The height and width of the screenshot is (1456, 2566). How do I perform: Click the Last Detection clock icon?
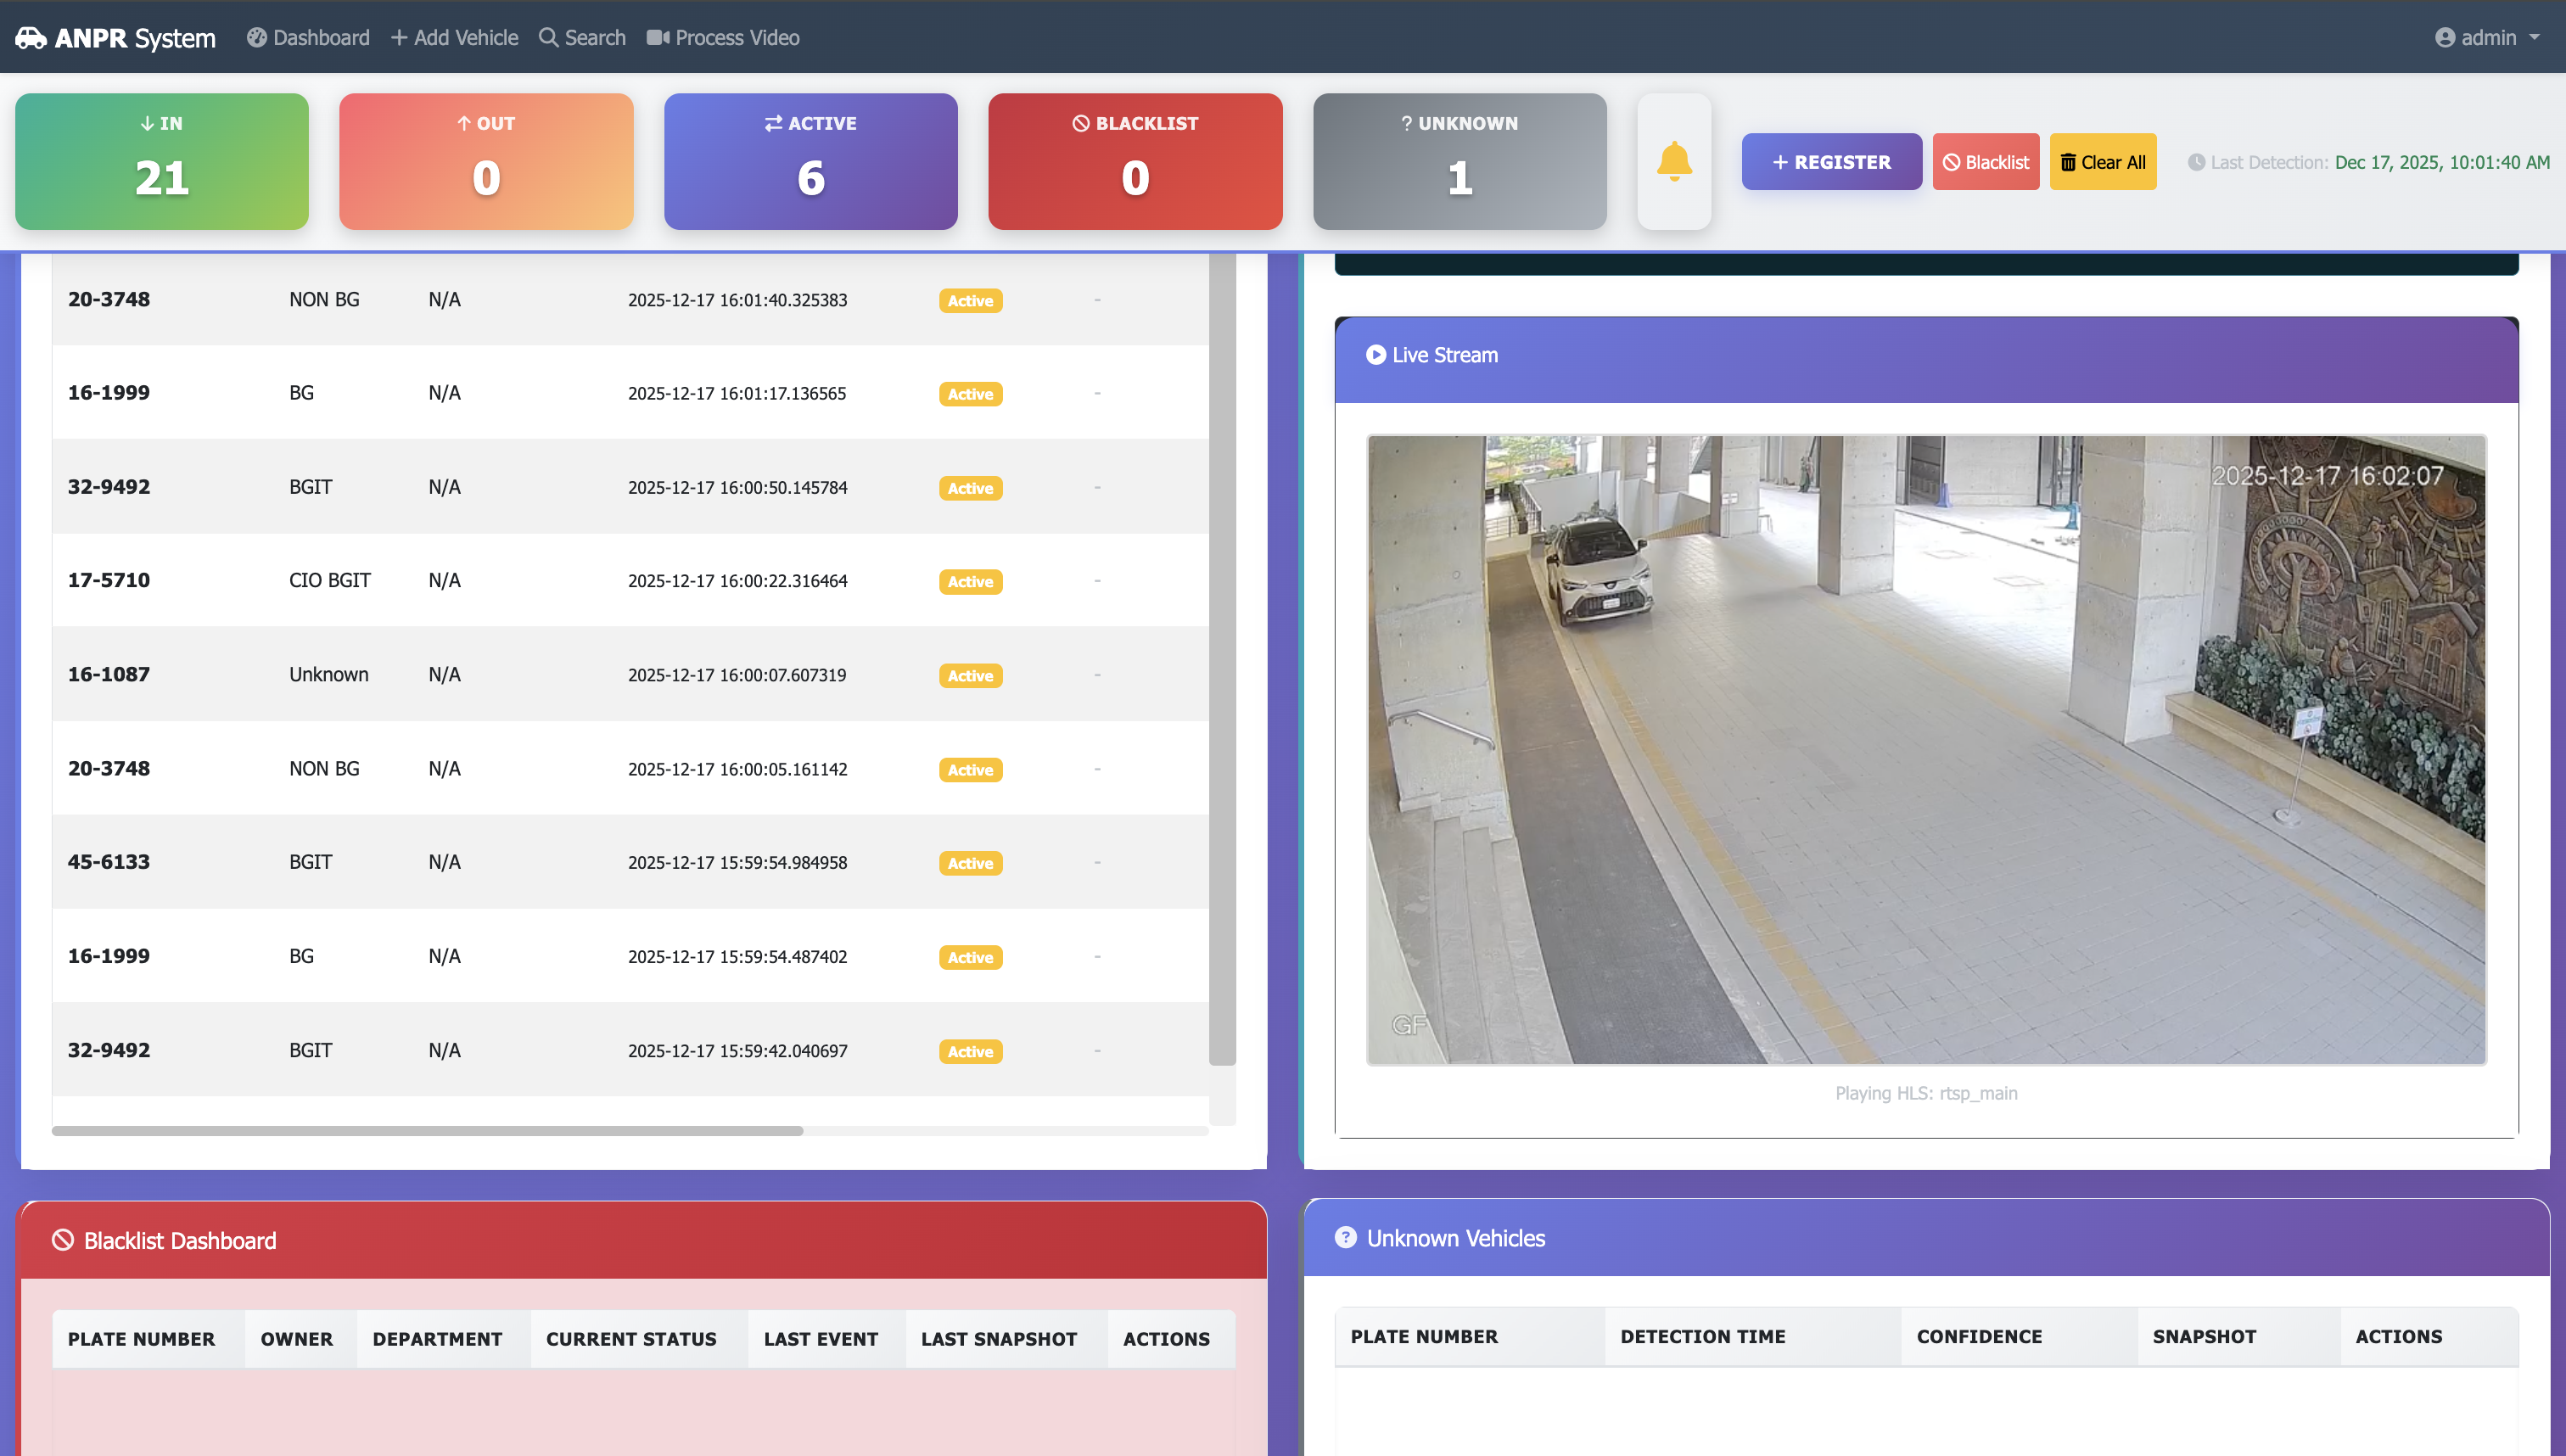tap(2196, 162)
